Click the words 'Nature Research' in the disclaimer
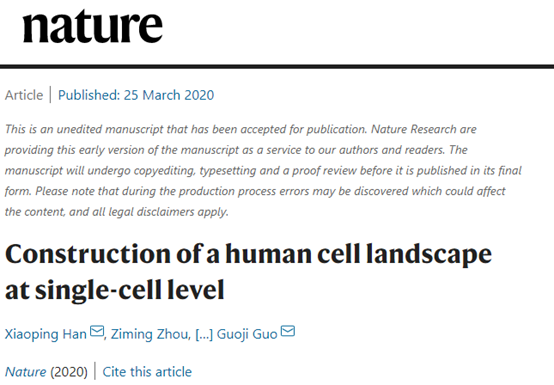Image resolution: width=554 pixels, height=385 pixels. 413,129
